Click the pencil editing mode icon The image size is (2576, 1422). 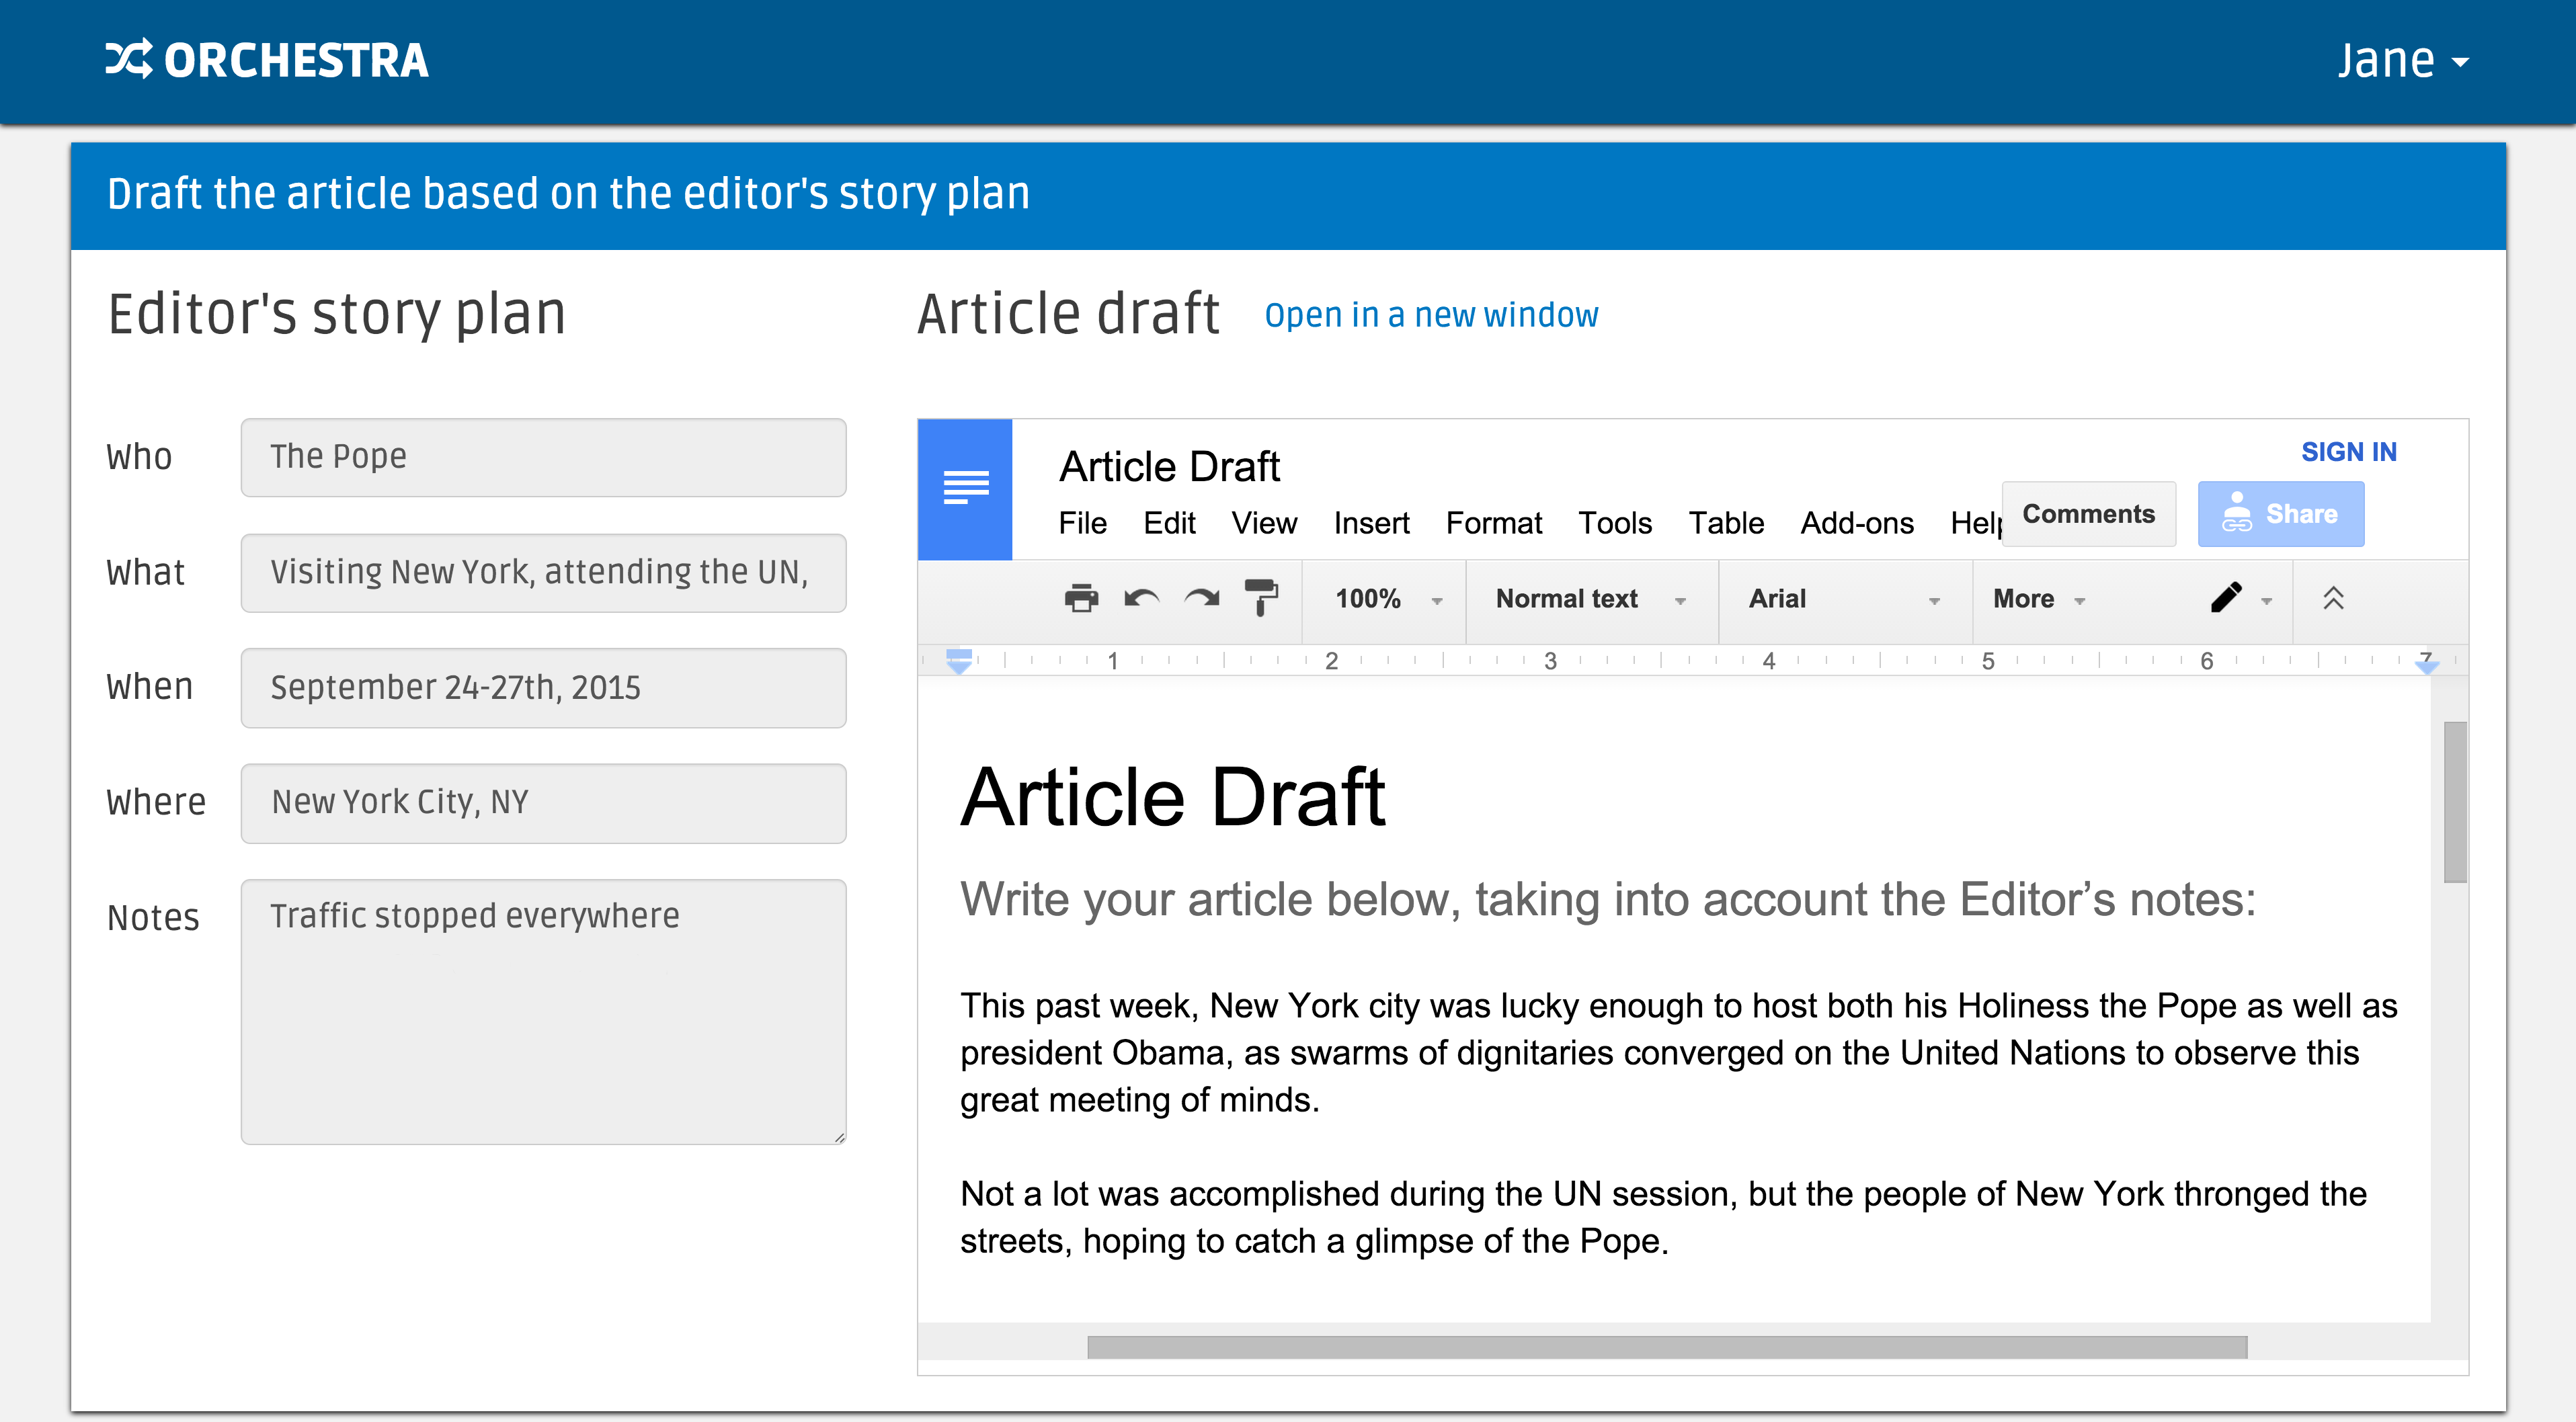(x=2226, y=598)
